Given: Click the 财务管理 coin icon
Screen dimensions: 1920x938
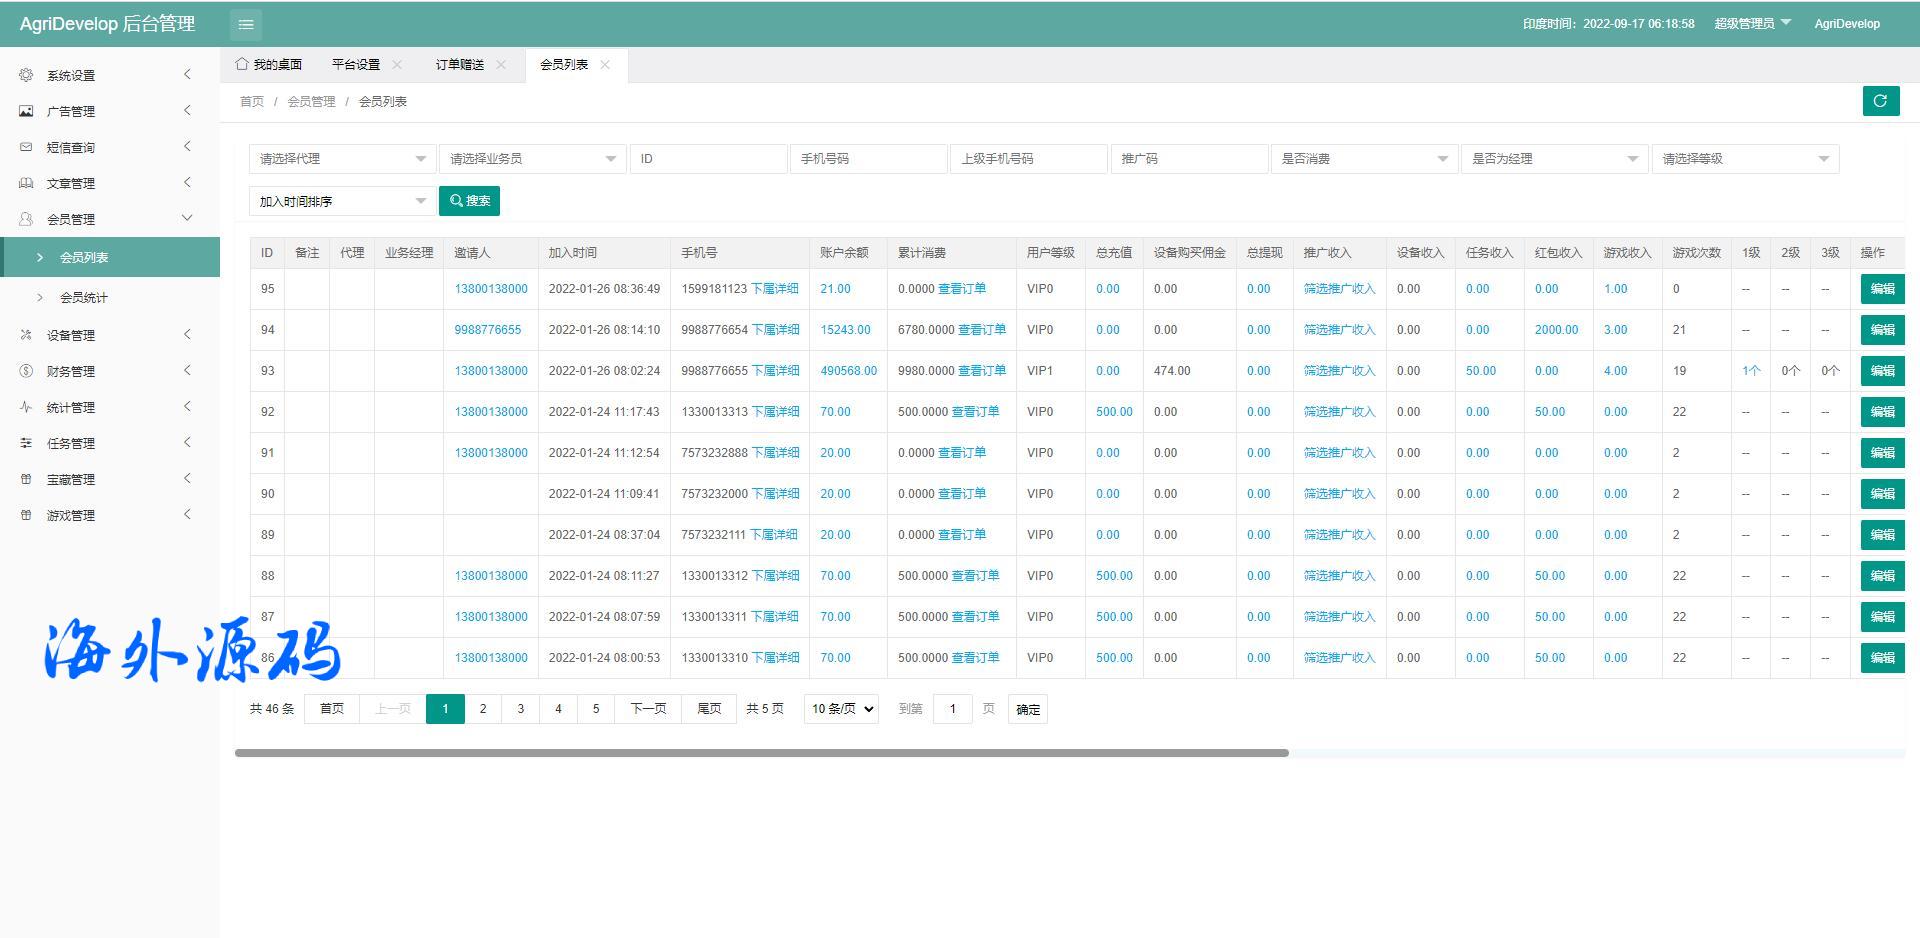Looking at the screenshot, I should [26, 371].
